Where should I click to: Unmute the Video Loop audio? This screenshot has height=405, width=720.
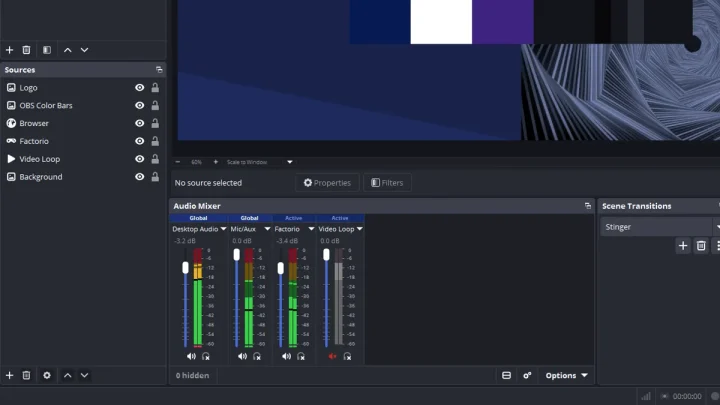(332, 356)
